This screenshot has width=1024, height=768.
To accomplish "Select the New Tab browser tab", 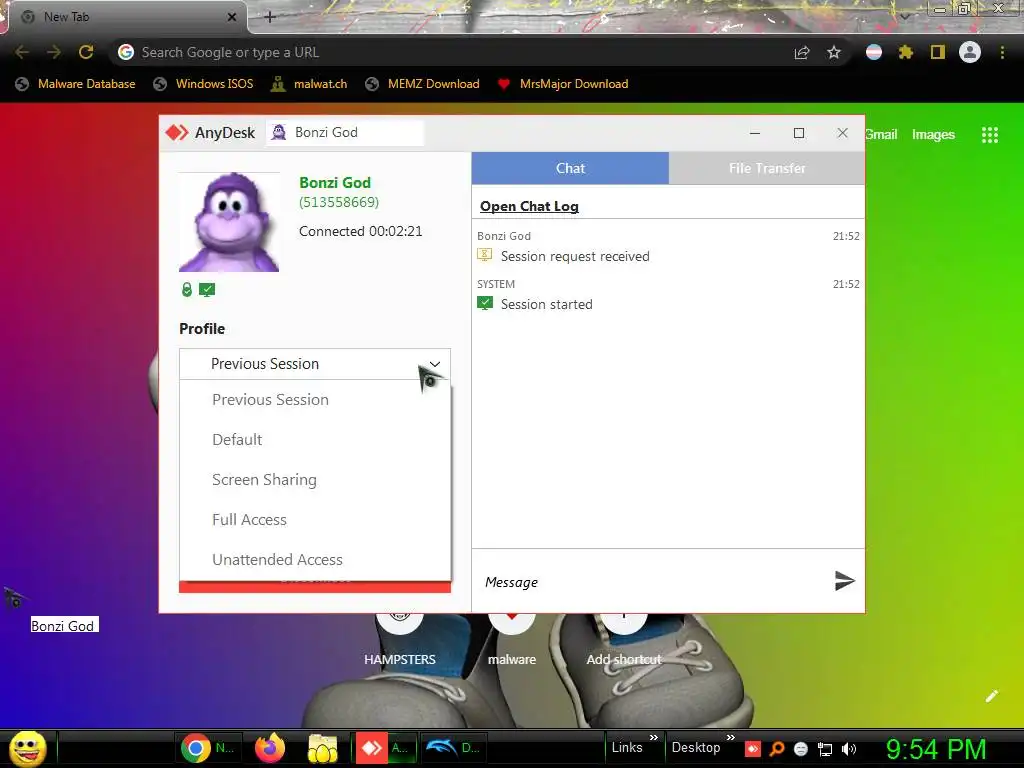I will [x=127, y=17].
